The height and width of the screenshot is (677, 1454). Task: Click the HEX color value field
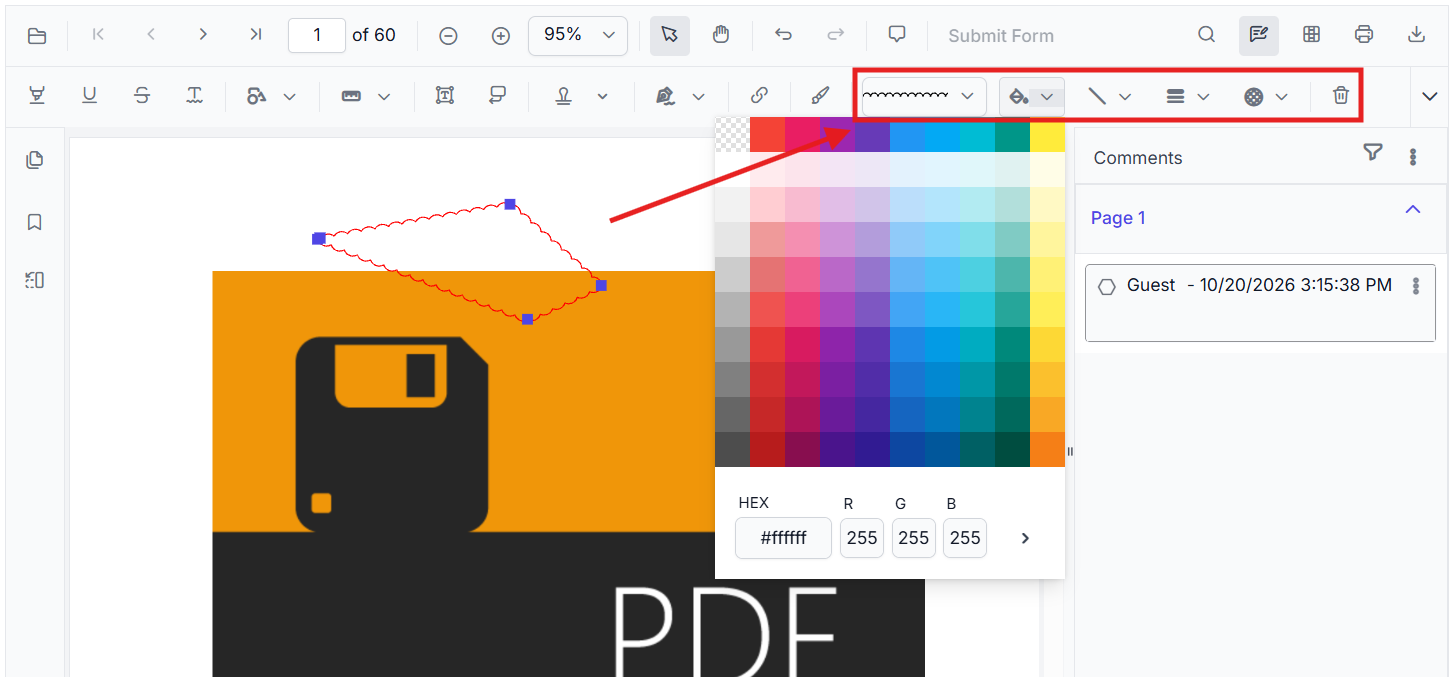tap(783, 538)
